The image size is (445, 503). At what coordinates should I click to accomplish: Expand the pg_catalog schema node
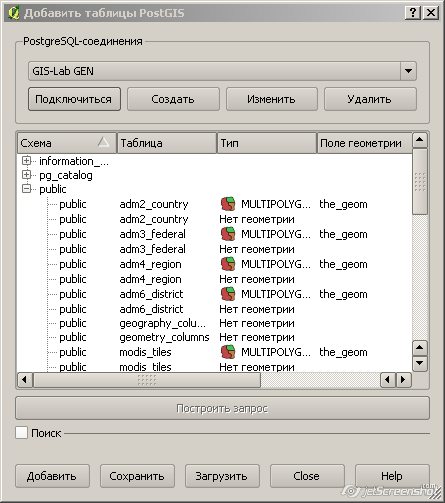click(26, 175)
